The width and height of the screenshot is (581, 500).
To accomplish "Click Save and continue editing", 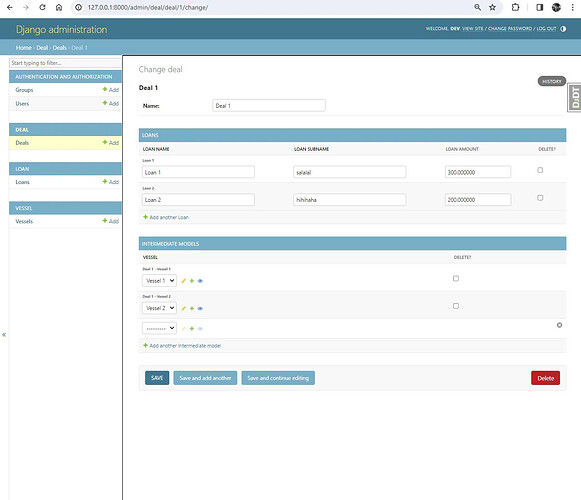I will [x=278, y=378].
